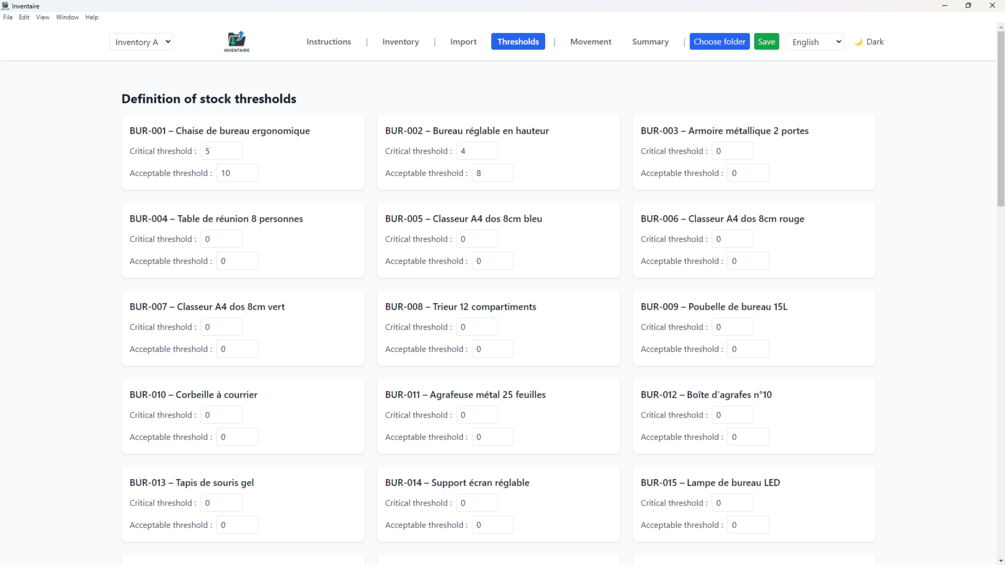Edit BUR-013 acceptable threshold field
Image resolution: width=1005 pixels, height=565 pixels.
(x=237, y=525)
